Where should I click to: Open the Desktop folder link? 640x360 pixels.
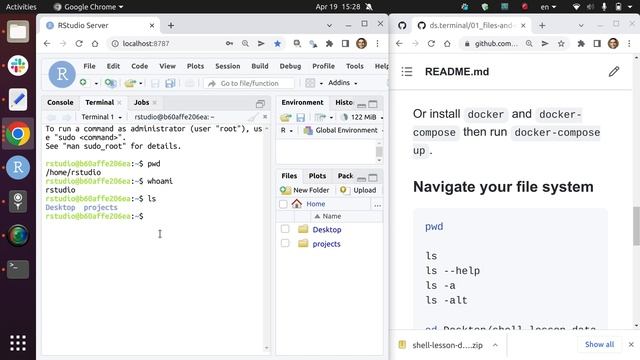(327, 229)
